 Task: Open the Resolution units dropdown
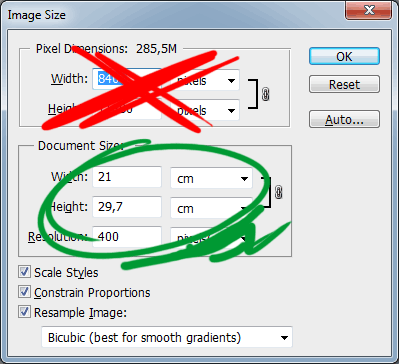[211, 238]
